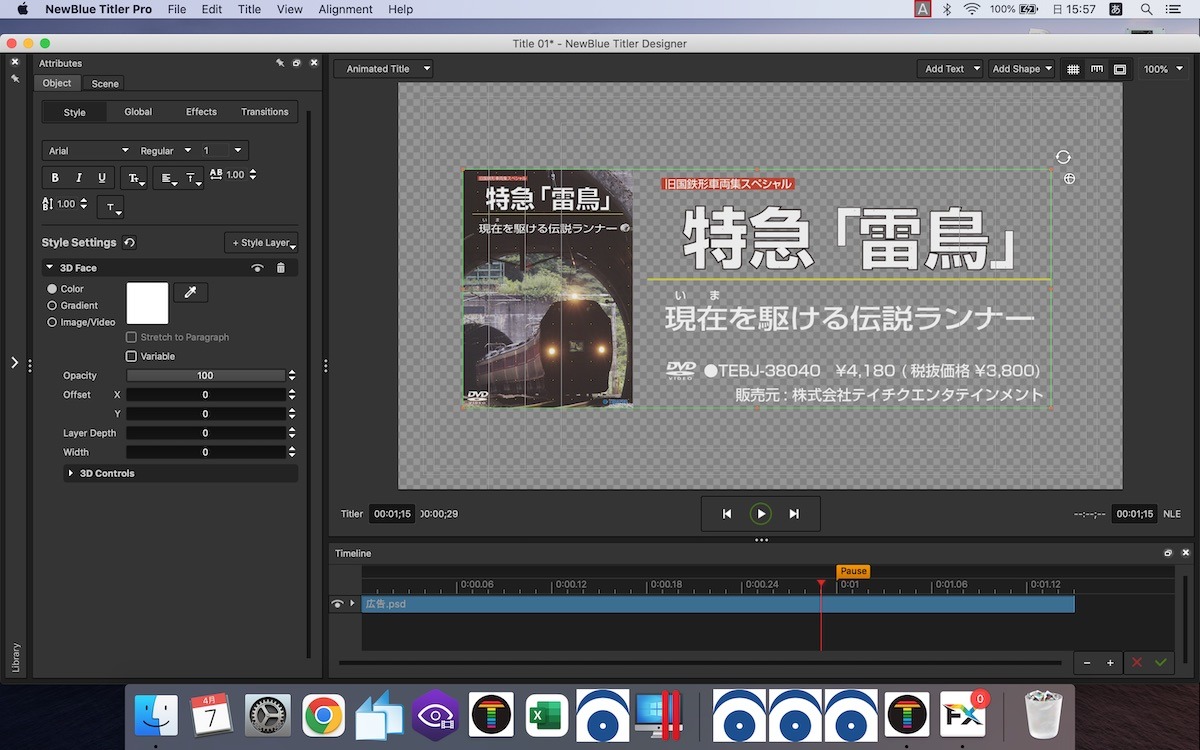Click the 3D orbit handle on canvas
This screenshot has width=1200, height=750.
coord(1069,179)
